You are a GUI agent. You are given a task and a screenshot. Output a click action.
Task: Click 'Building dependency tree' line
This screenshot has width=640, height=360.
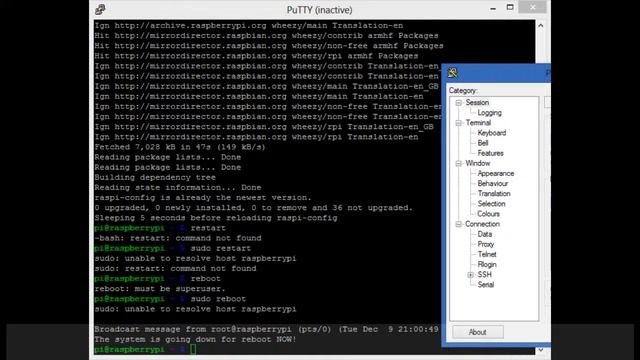click(x=155, y=178)
